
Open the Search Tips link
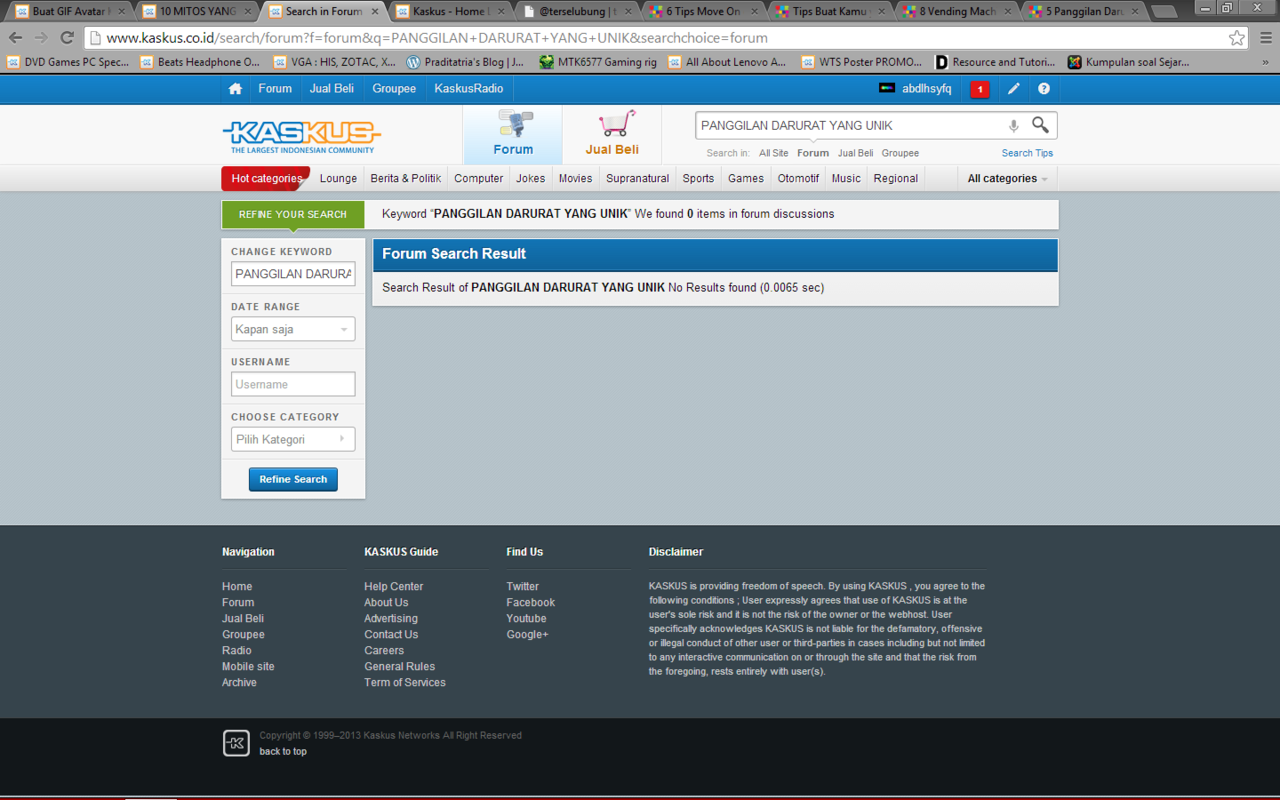click(1027, 153)
